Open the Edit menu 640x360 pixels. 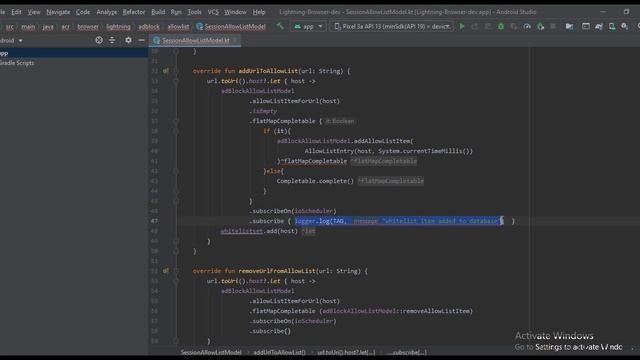coord(16,12)
